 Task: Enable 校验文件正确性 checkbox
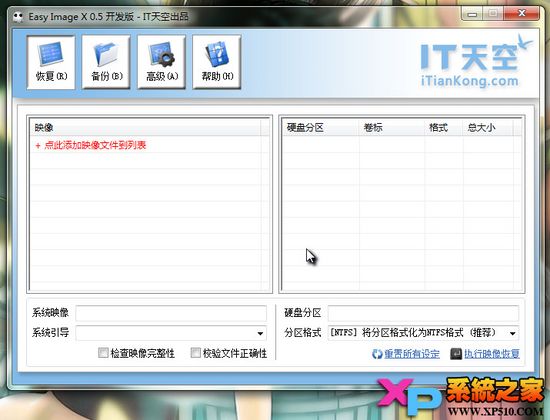[x=196, y=353]
